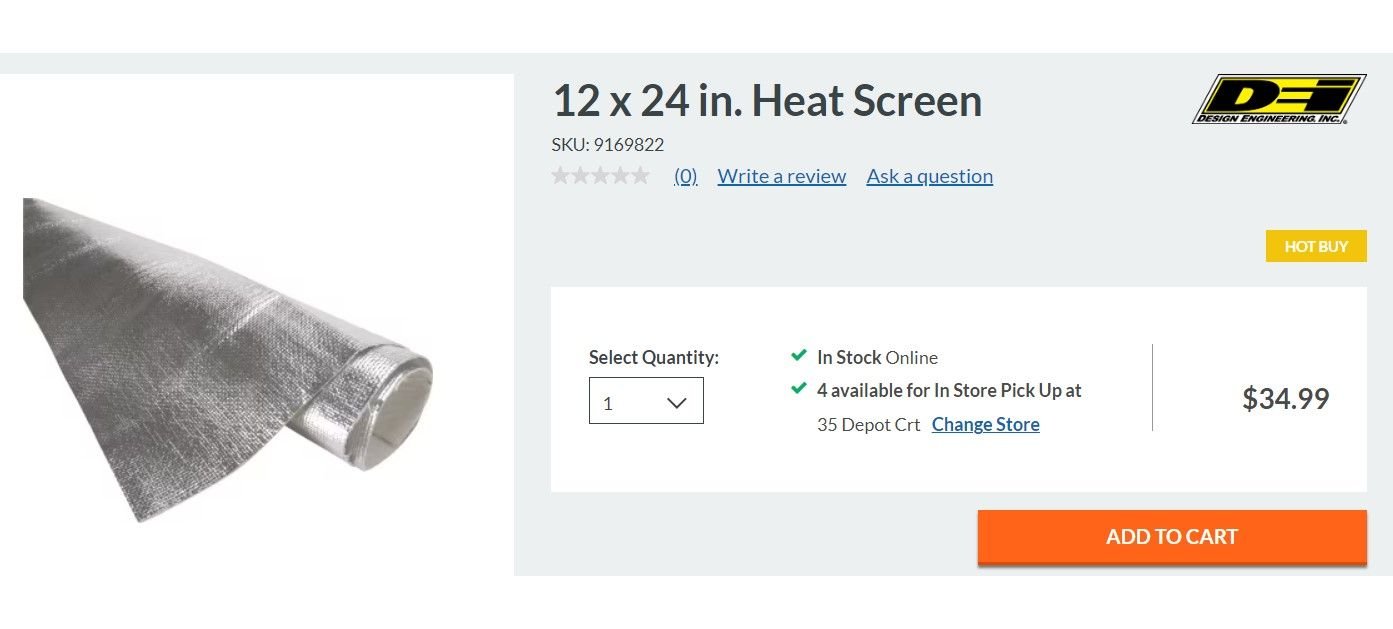Click the Select Quantity label
The width and height of the screenshot is (1393, 629).
pyautogui.click(x=653, y=358)
